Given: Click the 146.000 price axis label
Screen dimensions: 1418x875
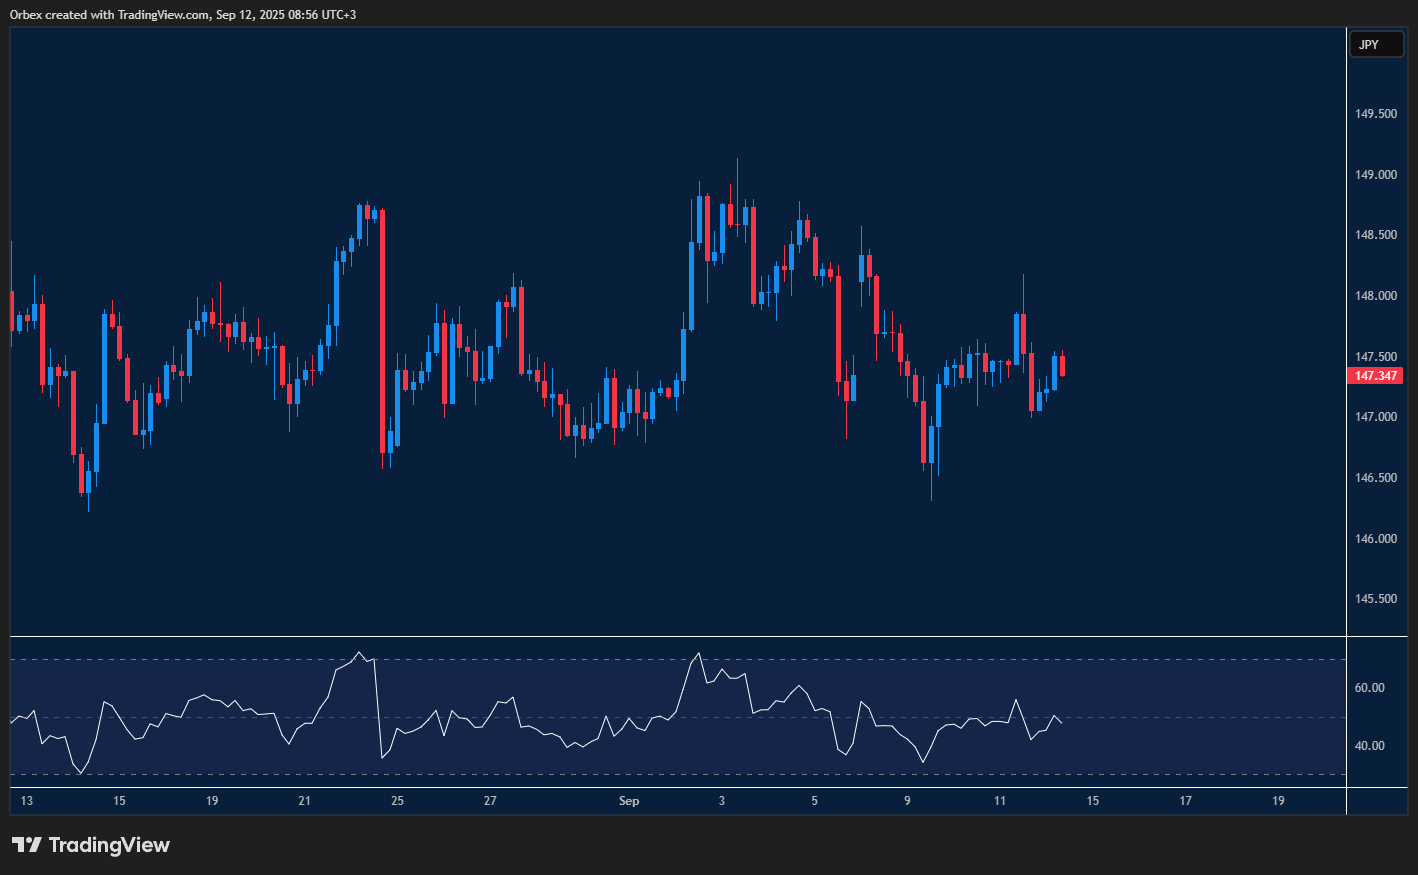Looking at the screenshot, I should click(1376, 539).
